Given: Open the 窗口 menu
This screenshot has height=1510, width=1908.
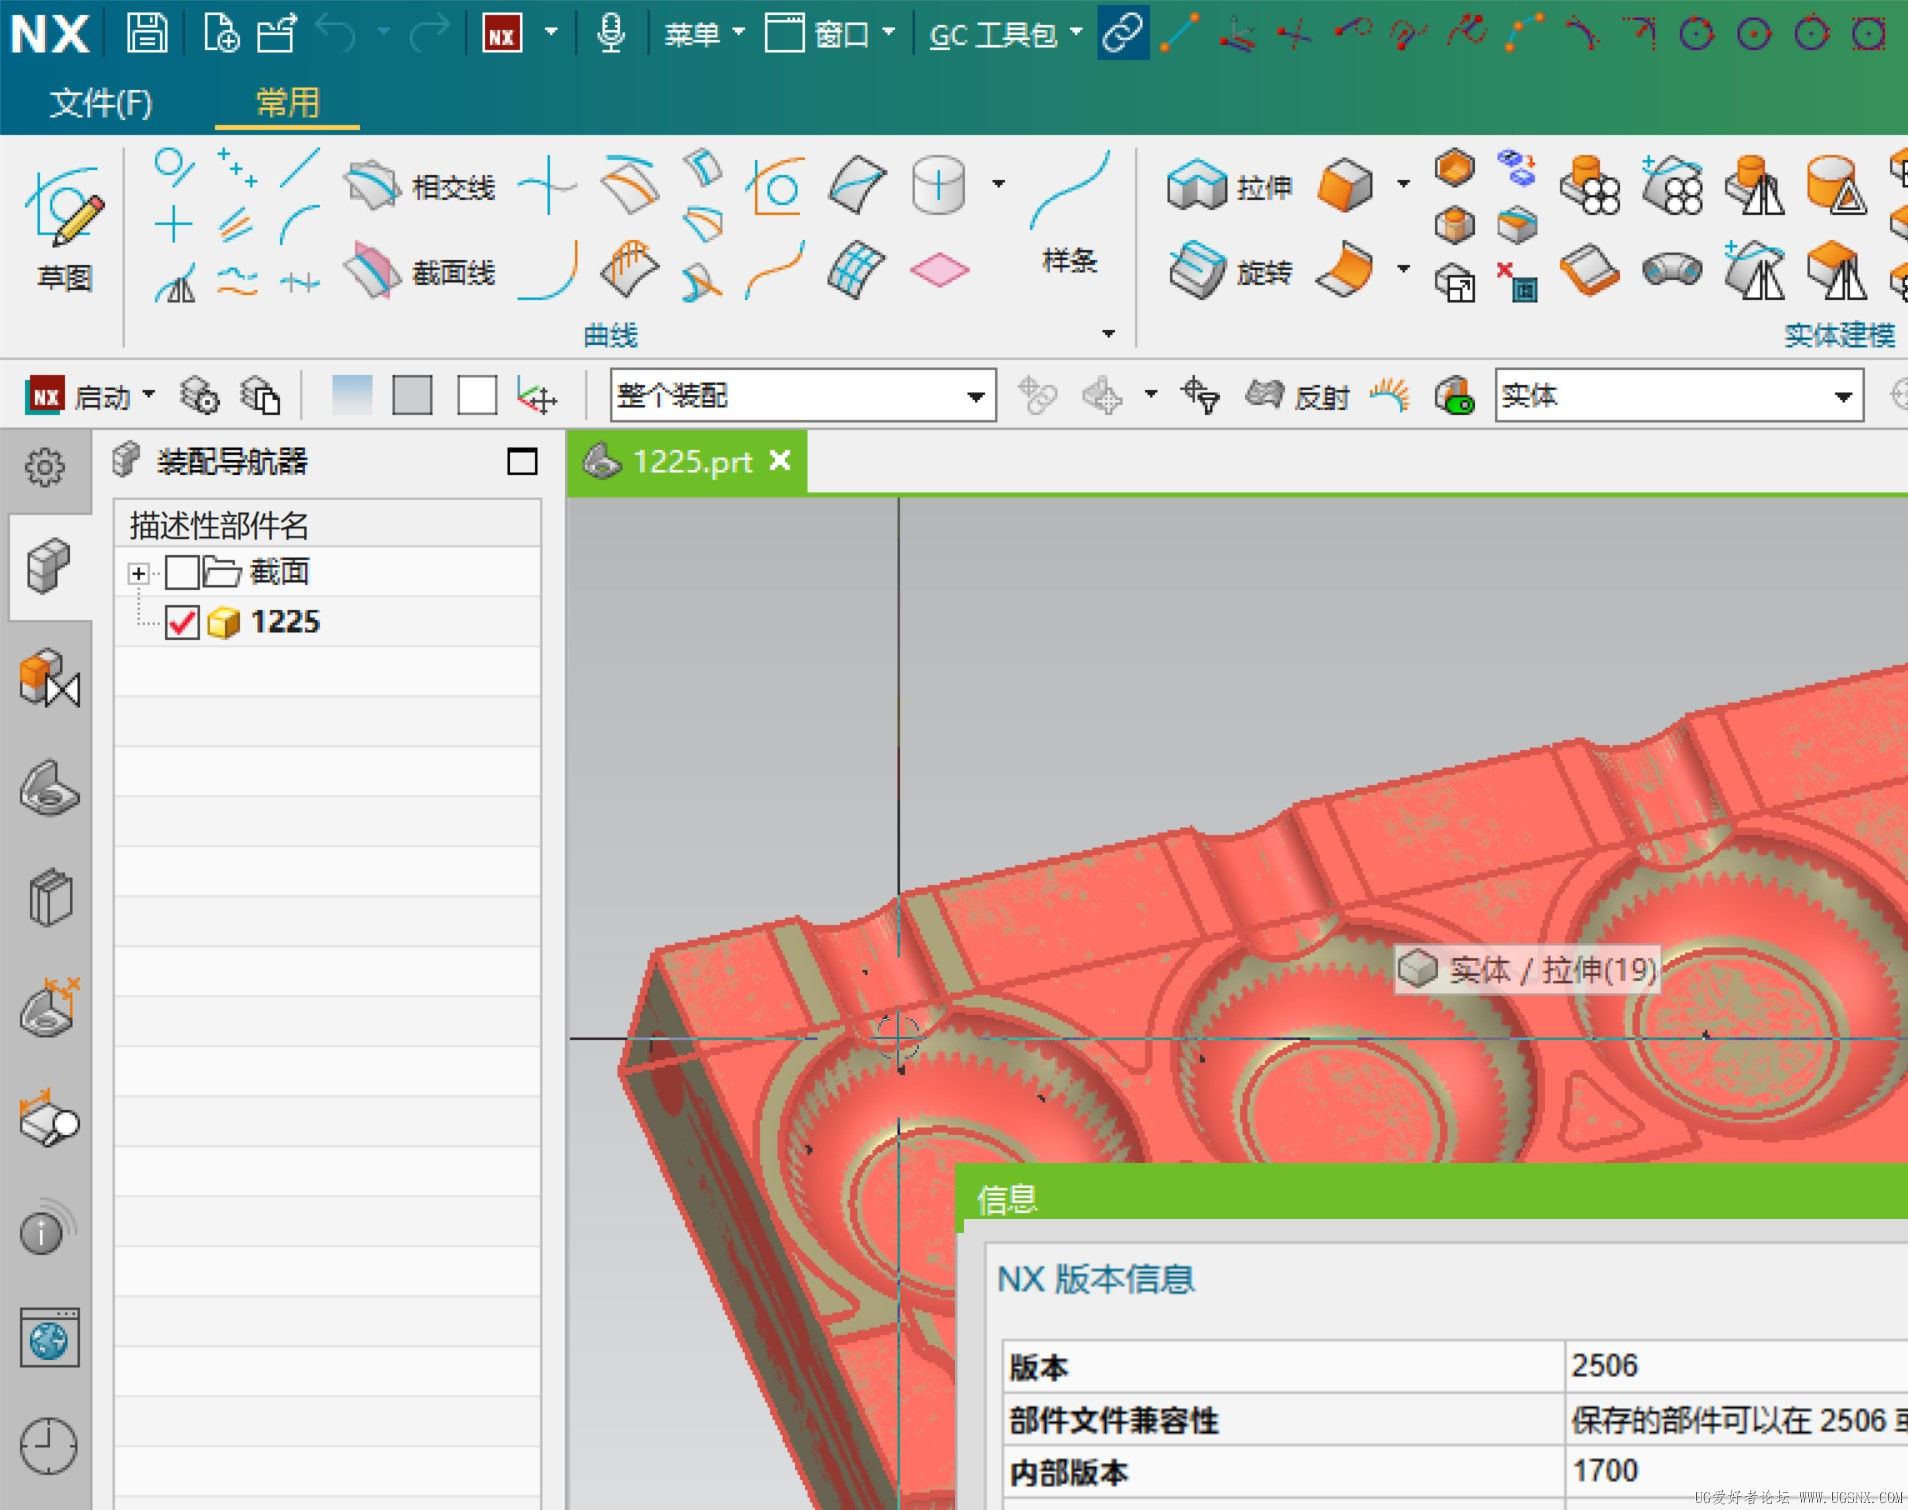Looking at the screenshot, I should coord(829,34).
